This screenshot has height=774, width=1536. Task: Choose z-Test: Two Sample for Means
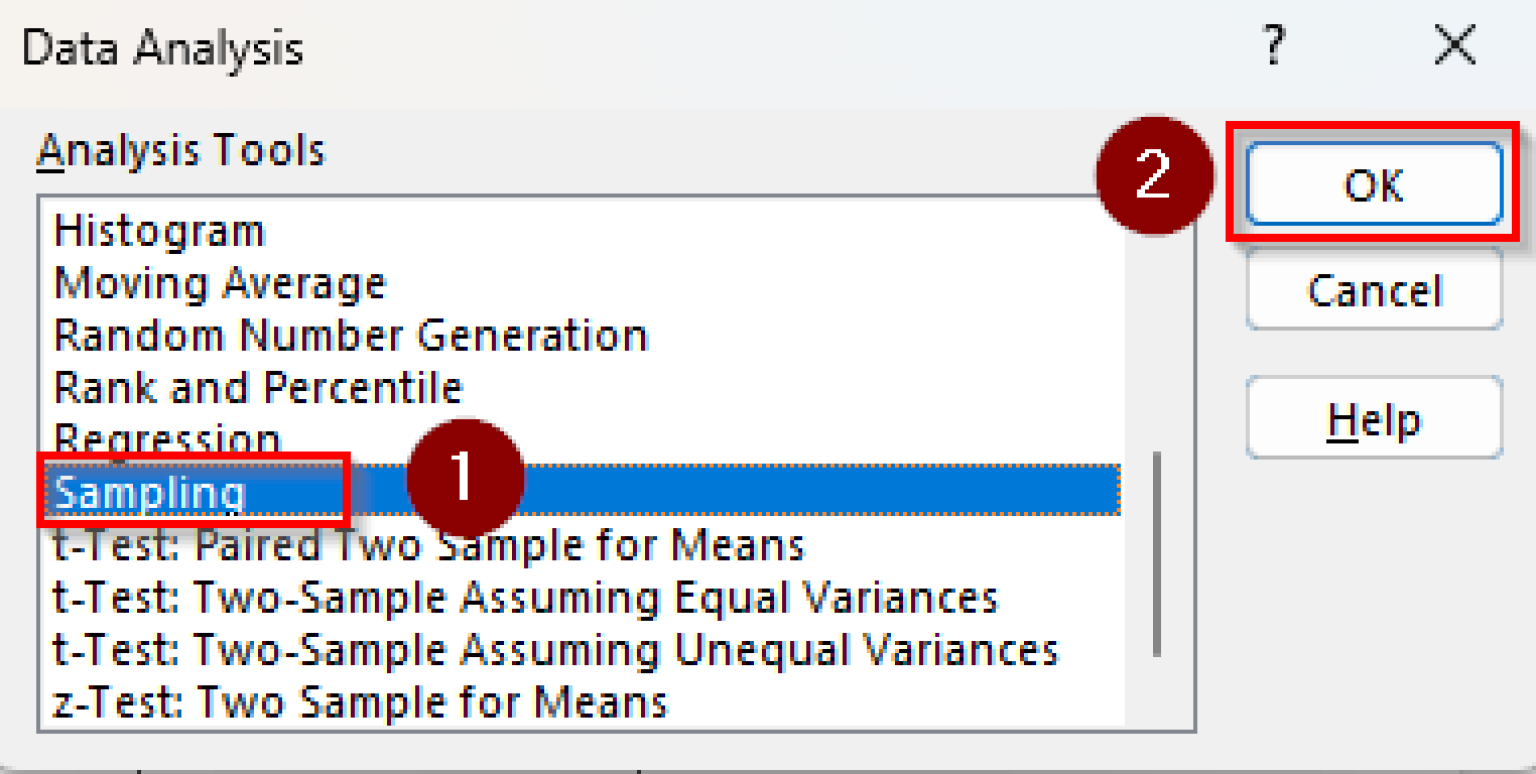[358, 701]
